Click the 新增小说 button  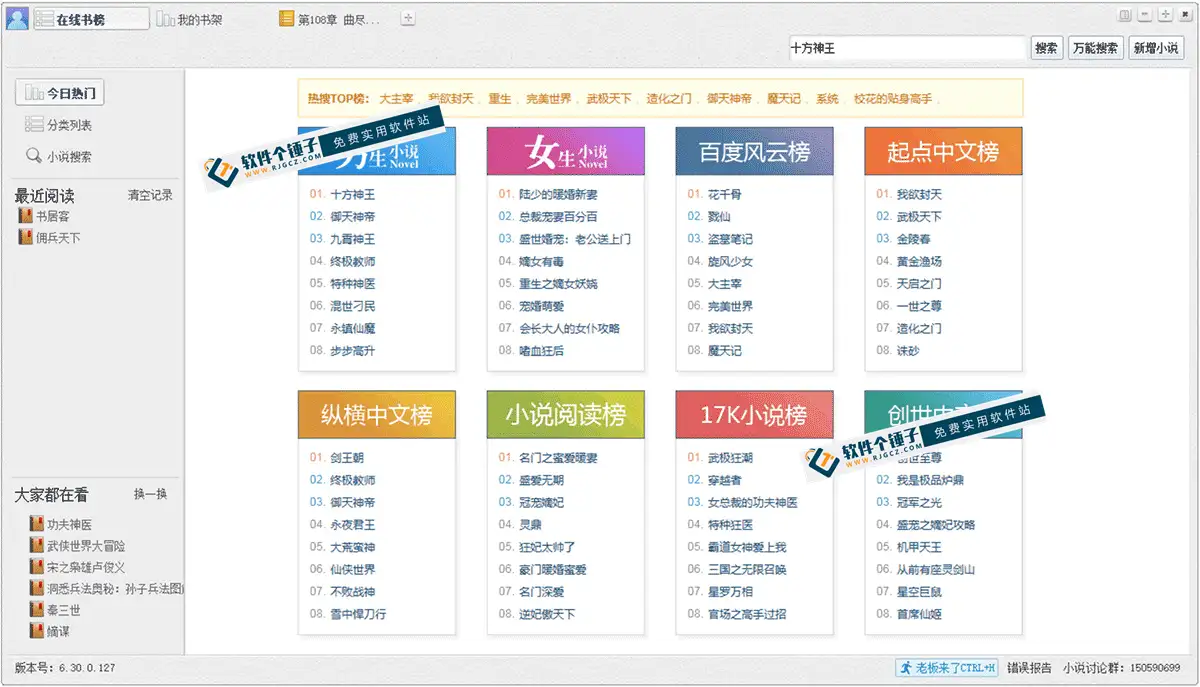[1154, 48]
